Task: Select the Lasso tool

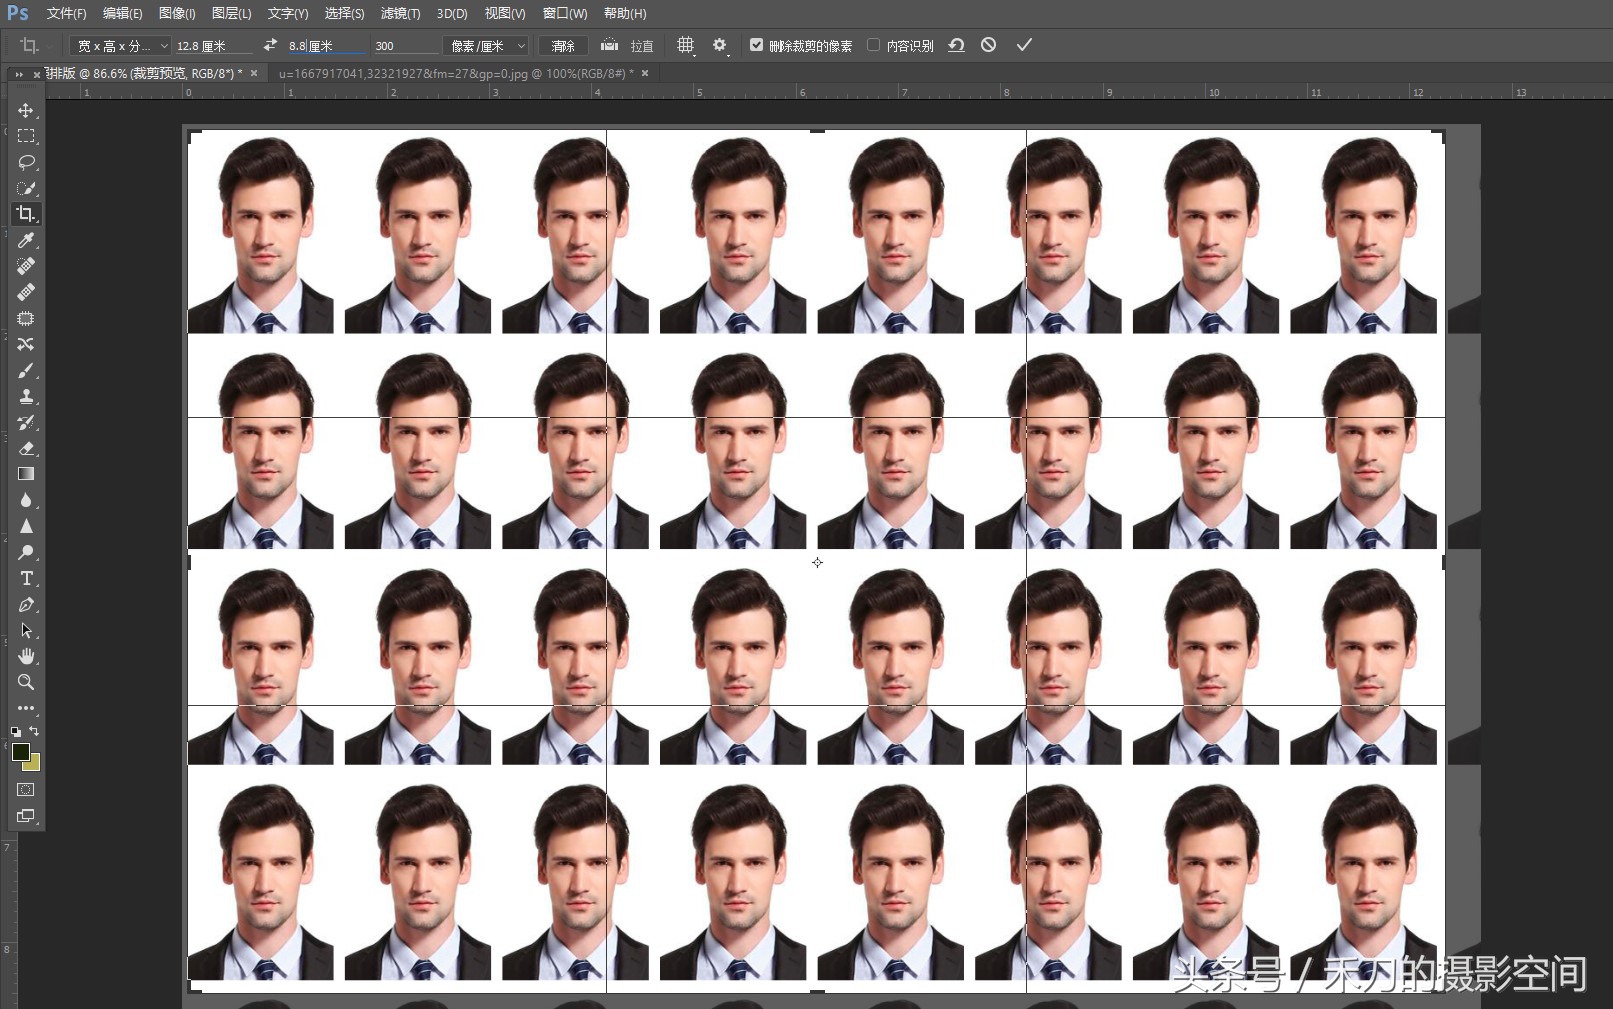Action: tap(26, 162)
